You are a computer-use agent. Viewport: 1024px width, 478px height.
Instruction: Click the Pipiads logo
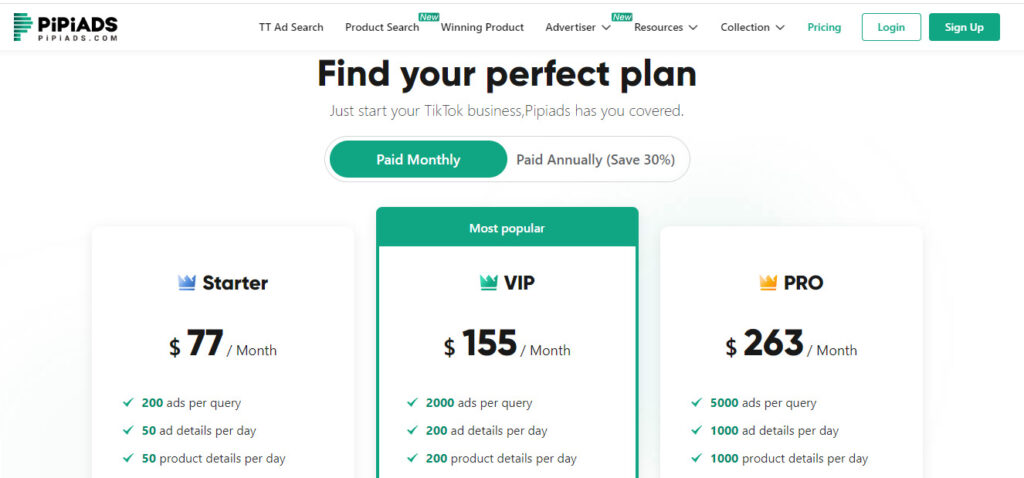tap(65, 27)
